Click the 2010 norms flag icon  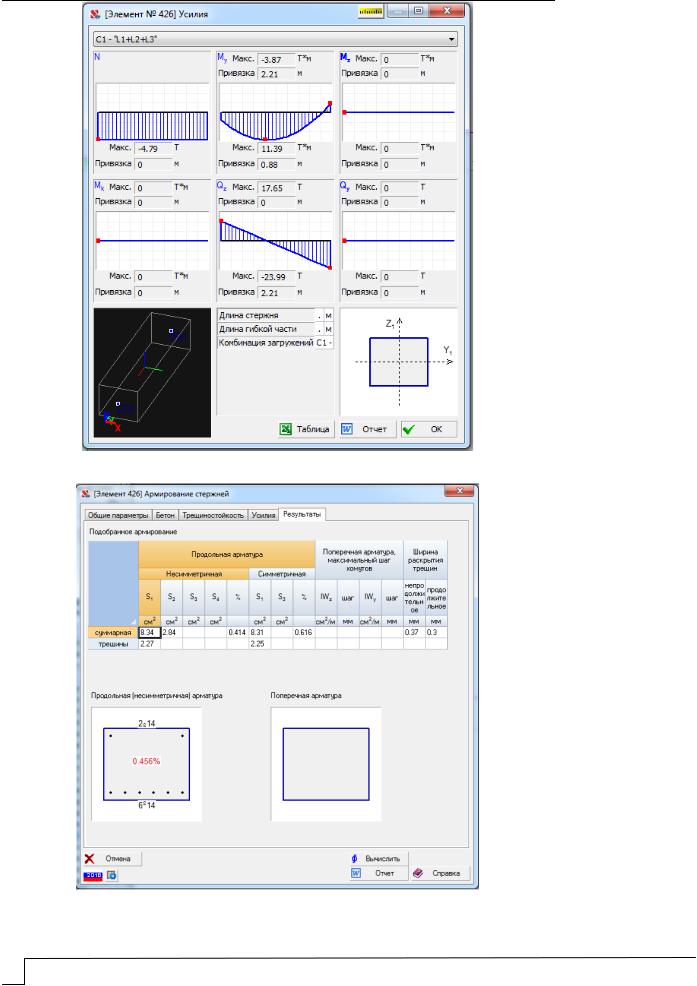[x=93, y=875]
